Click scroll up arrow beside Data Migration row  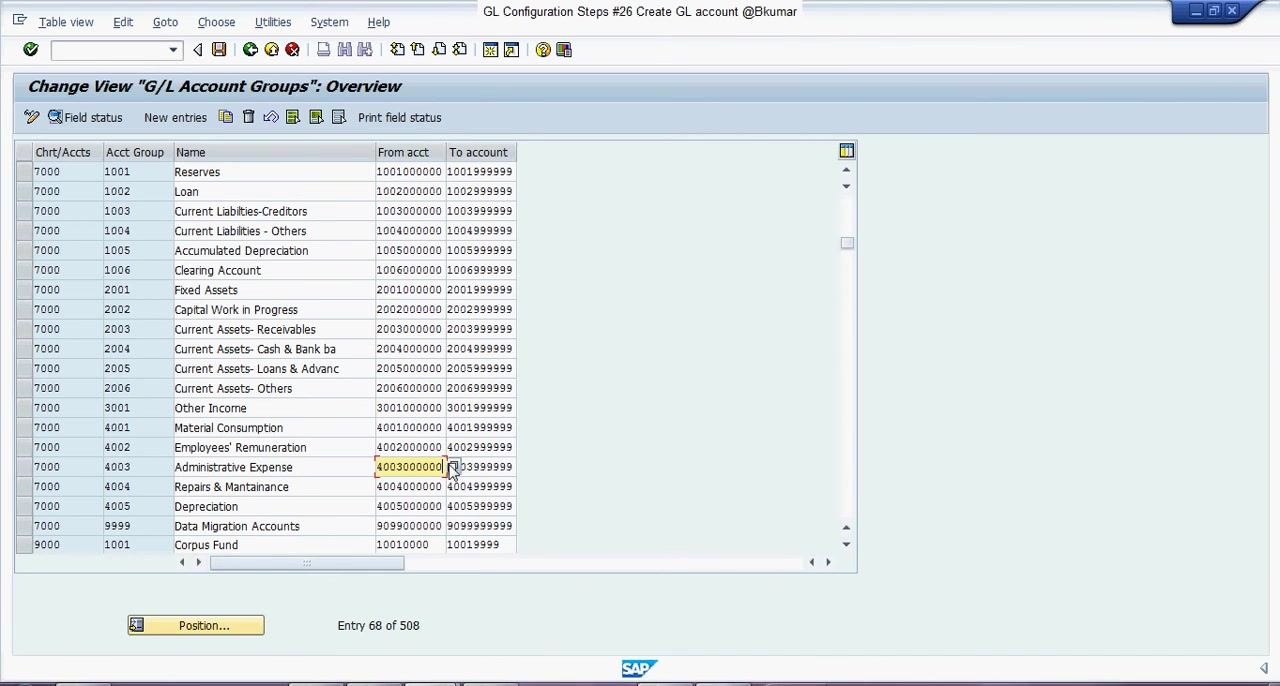(x=846, y=527)
